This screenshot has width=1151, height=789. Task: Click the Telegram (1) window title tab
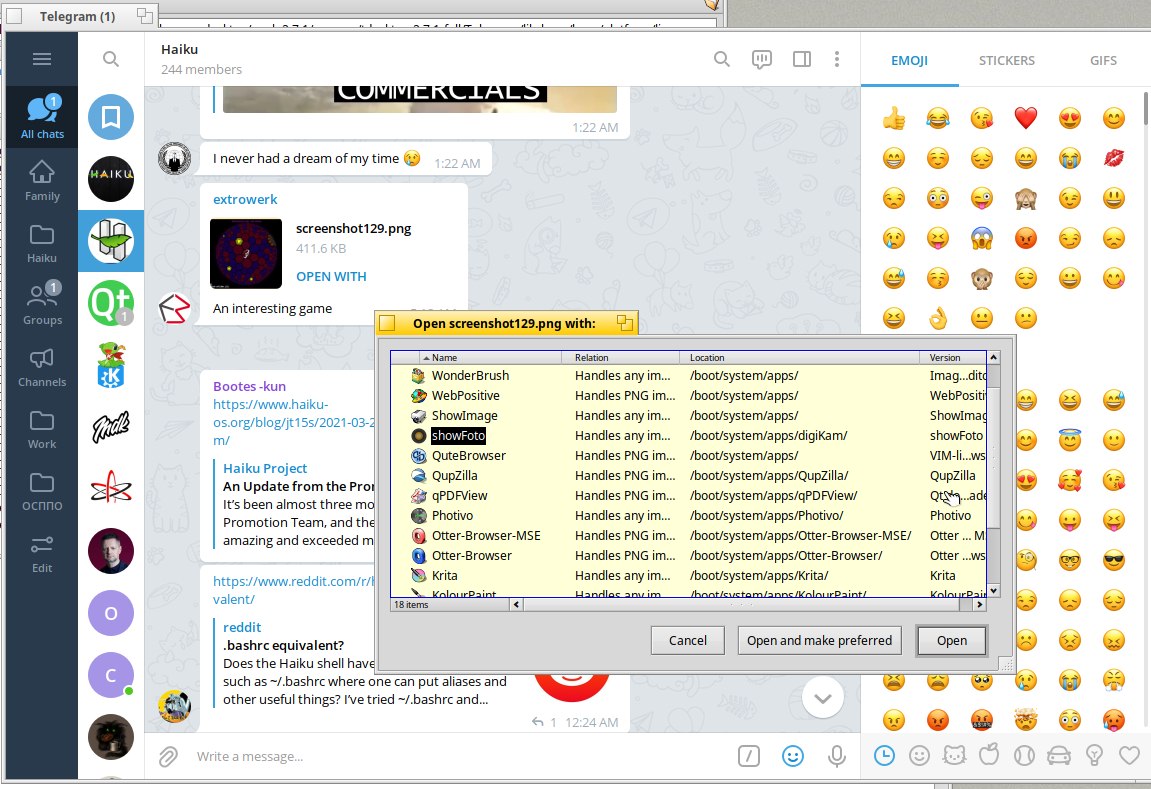77,16
